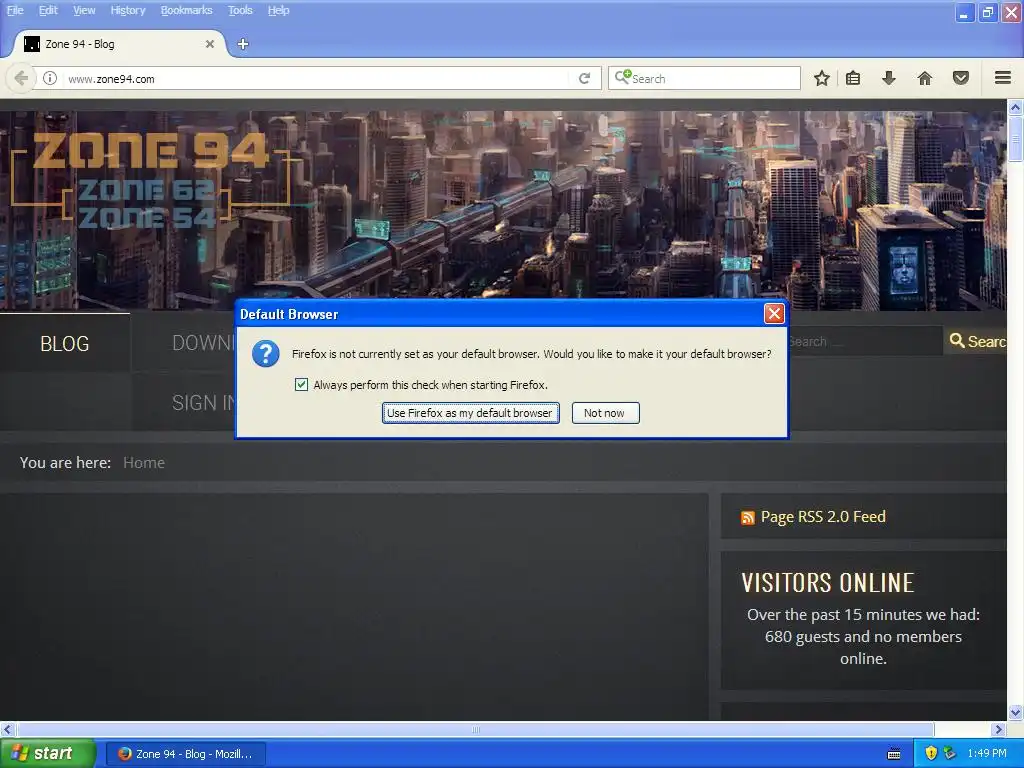Save to Pocket toolbar icon
1024x768 pixels.
click(x=961, y=78)
